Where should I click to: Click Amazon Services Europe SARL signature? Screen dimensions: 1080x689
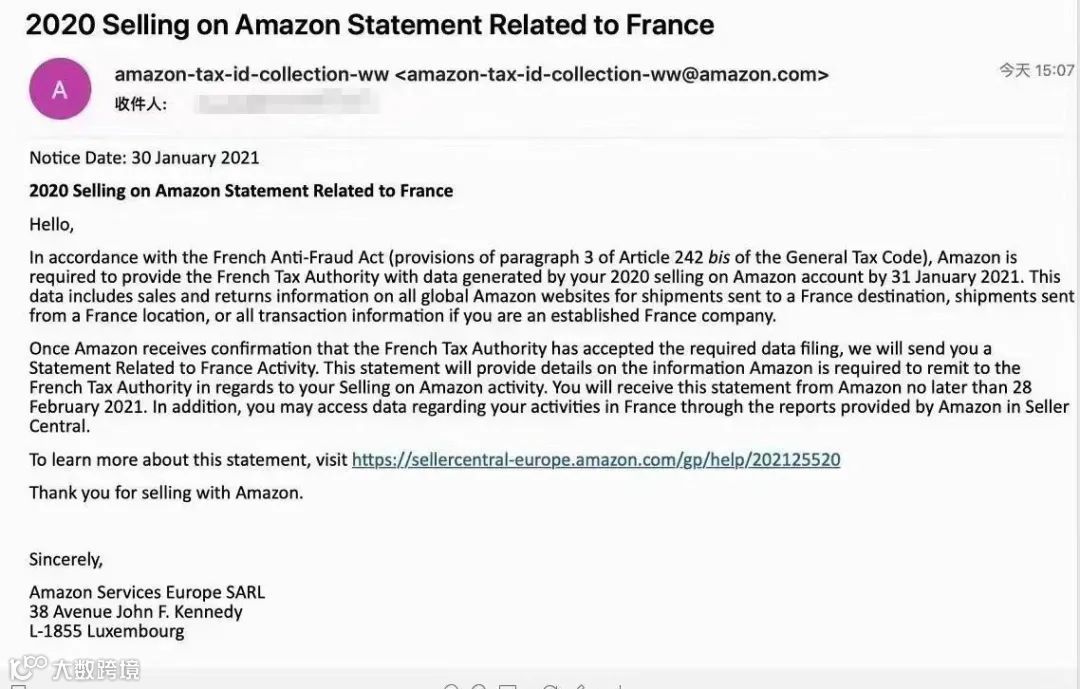coord(147,593)
